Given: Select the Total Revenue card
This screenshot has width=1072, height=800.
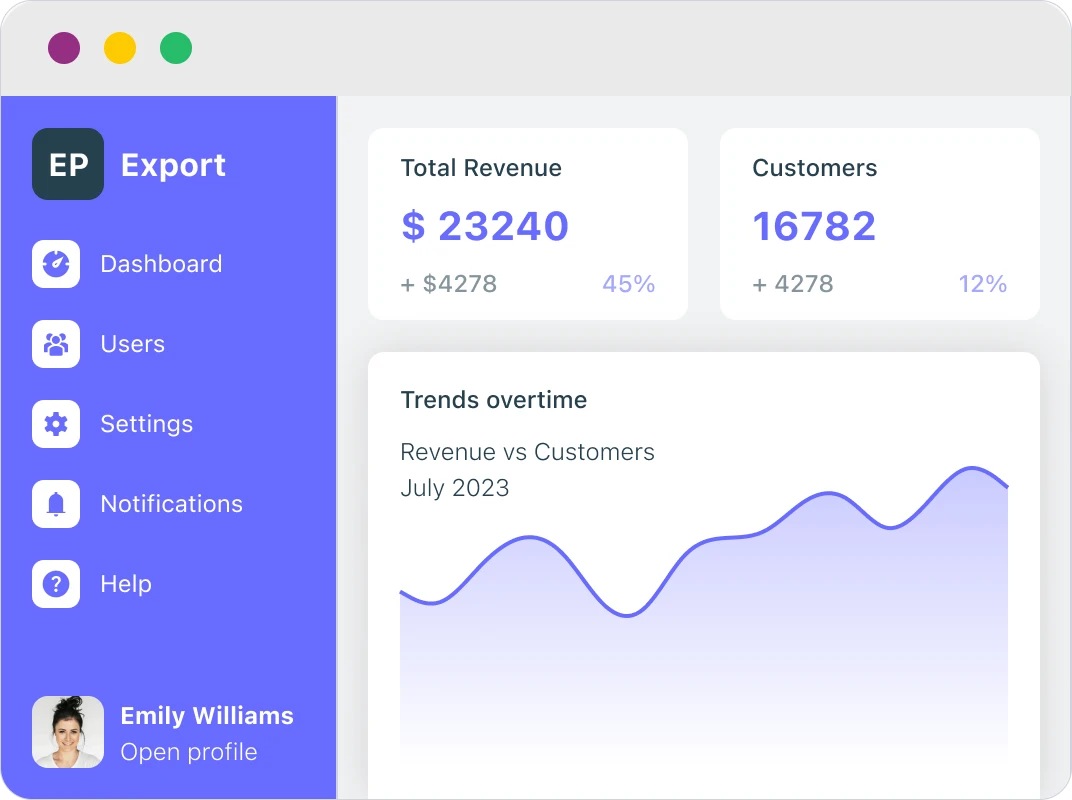Looking at the screenshot, I should 528,224.
